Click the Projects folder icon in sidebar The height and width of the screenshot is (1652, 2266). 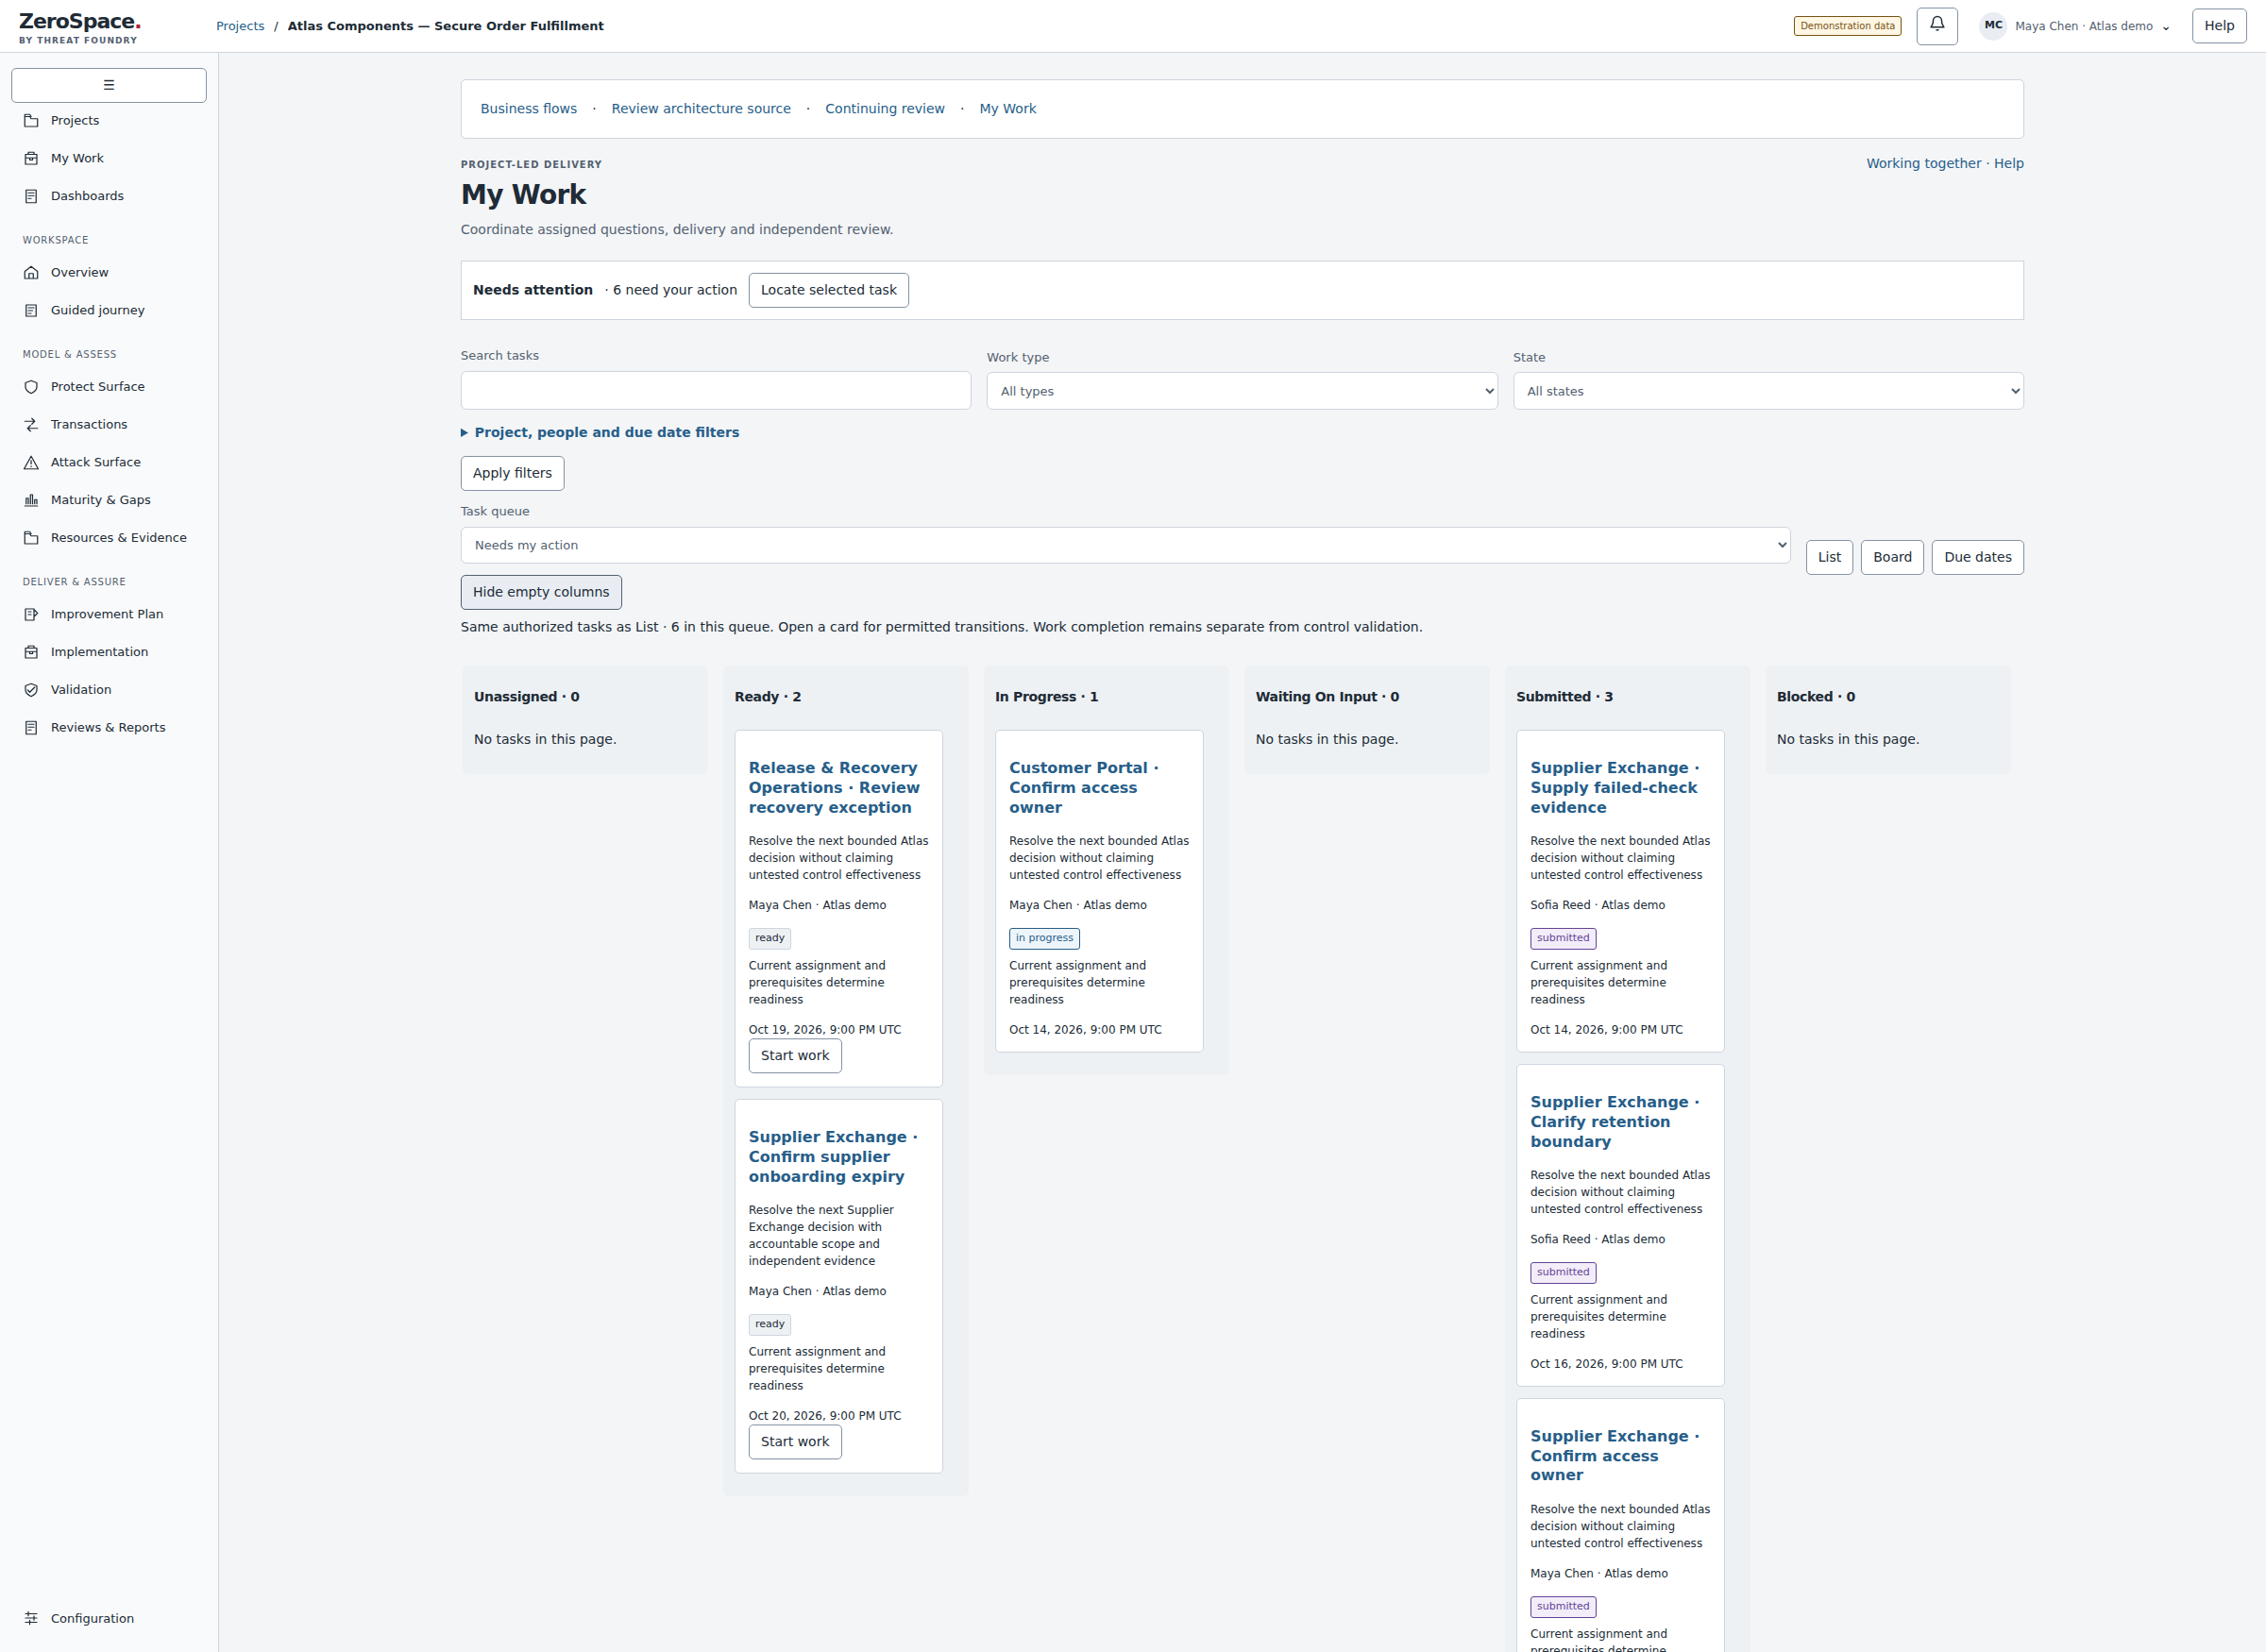pos(31,121)
